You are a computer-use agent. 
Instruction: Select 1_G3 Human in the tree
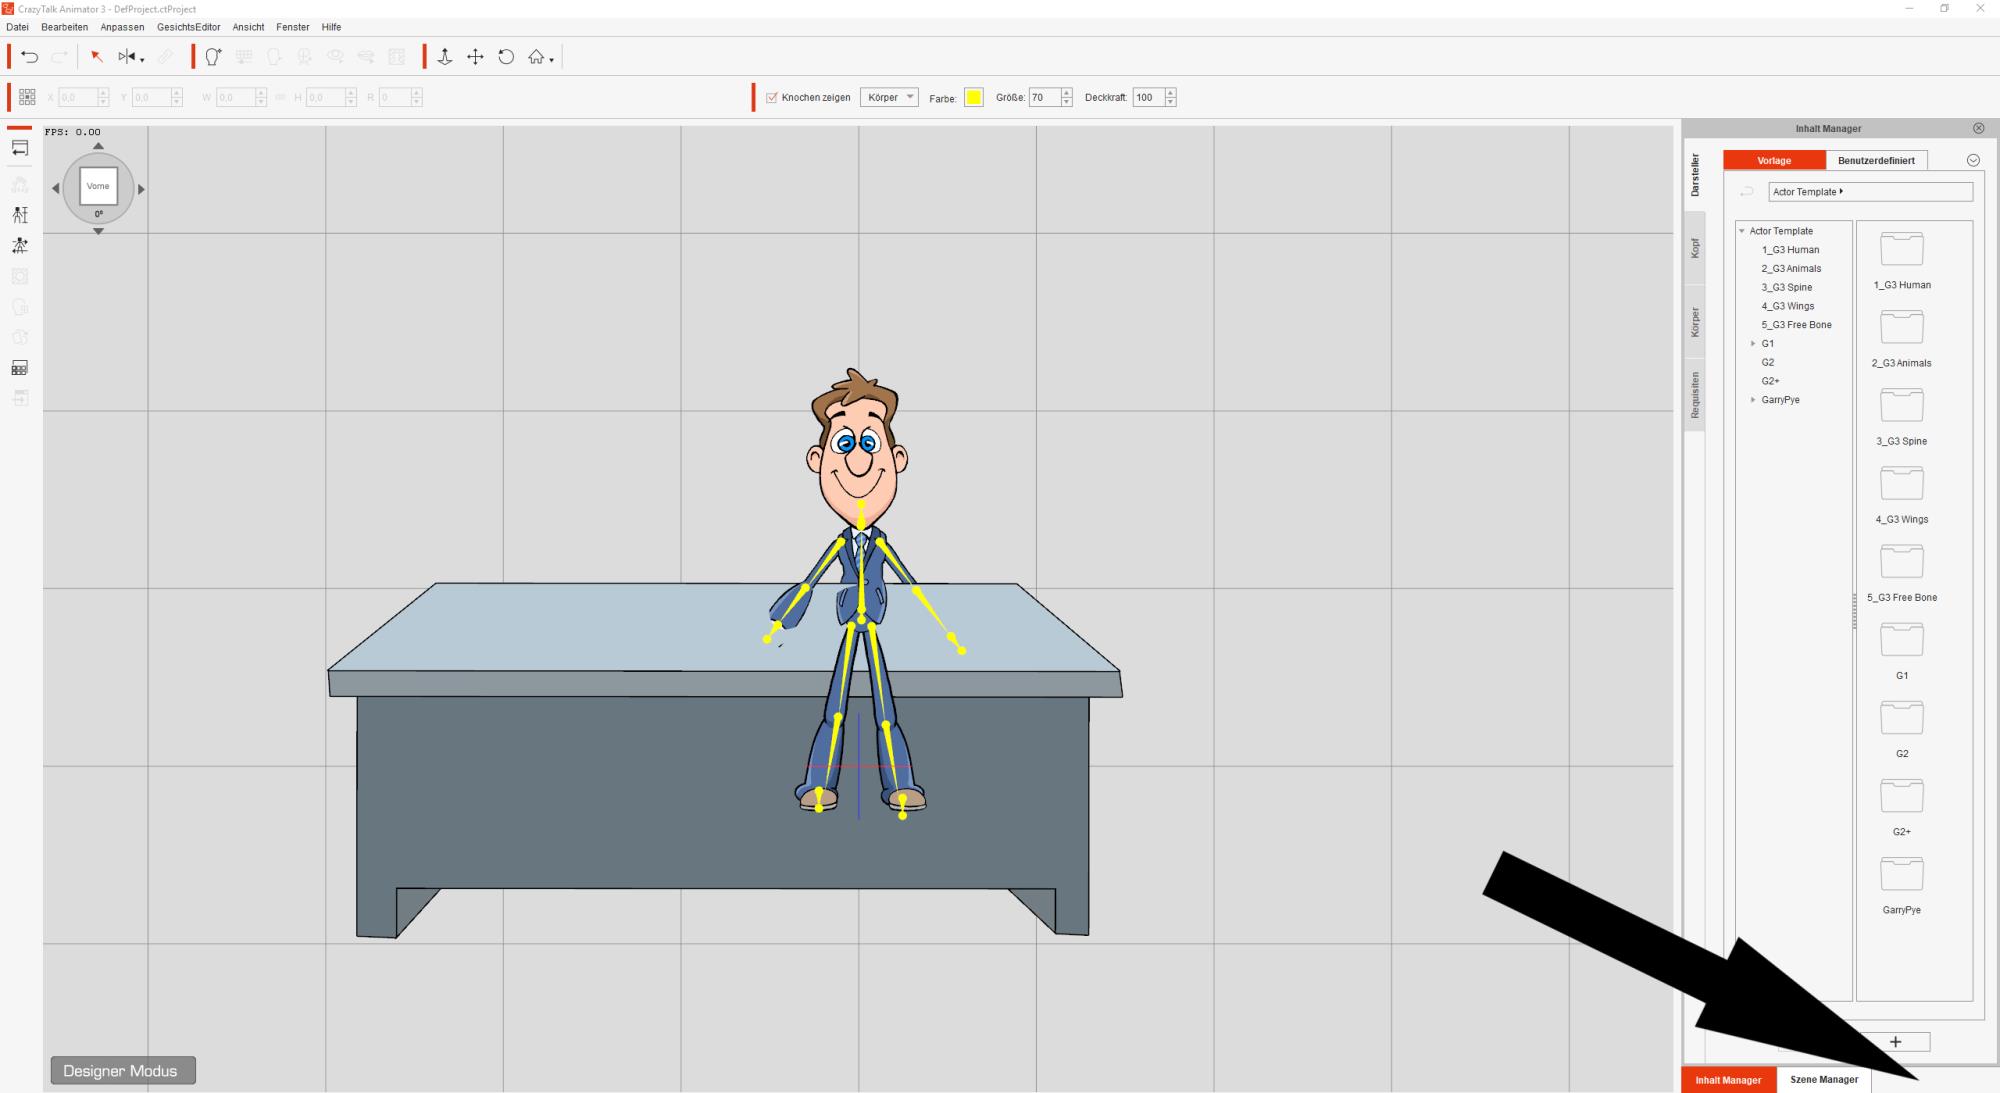[1790, 250]
